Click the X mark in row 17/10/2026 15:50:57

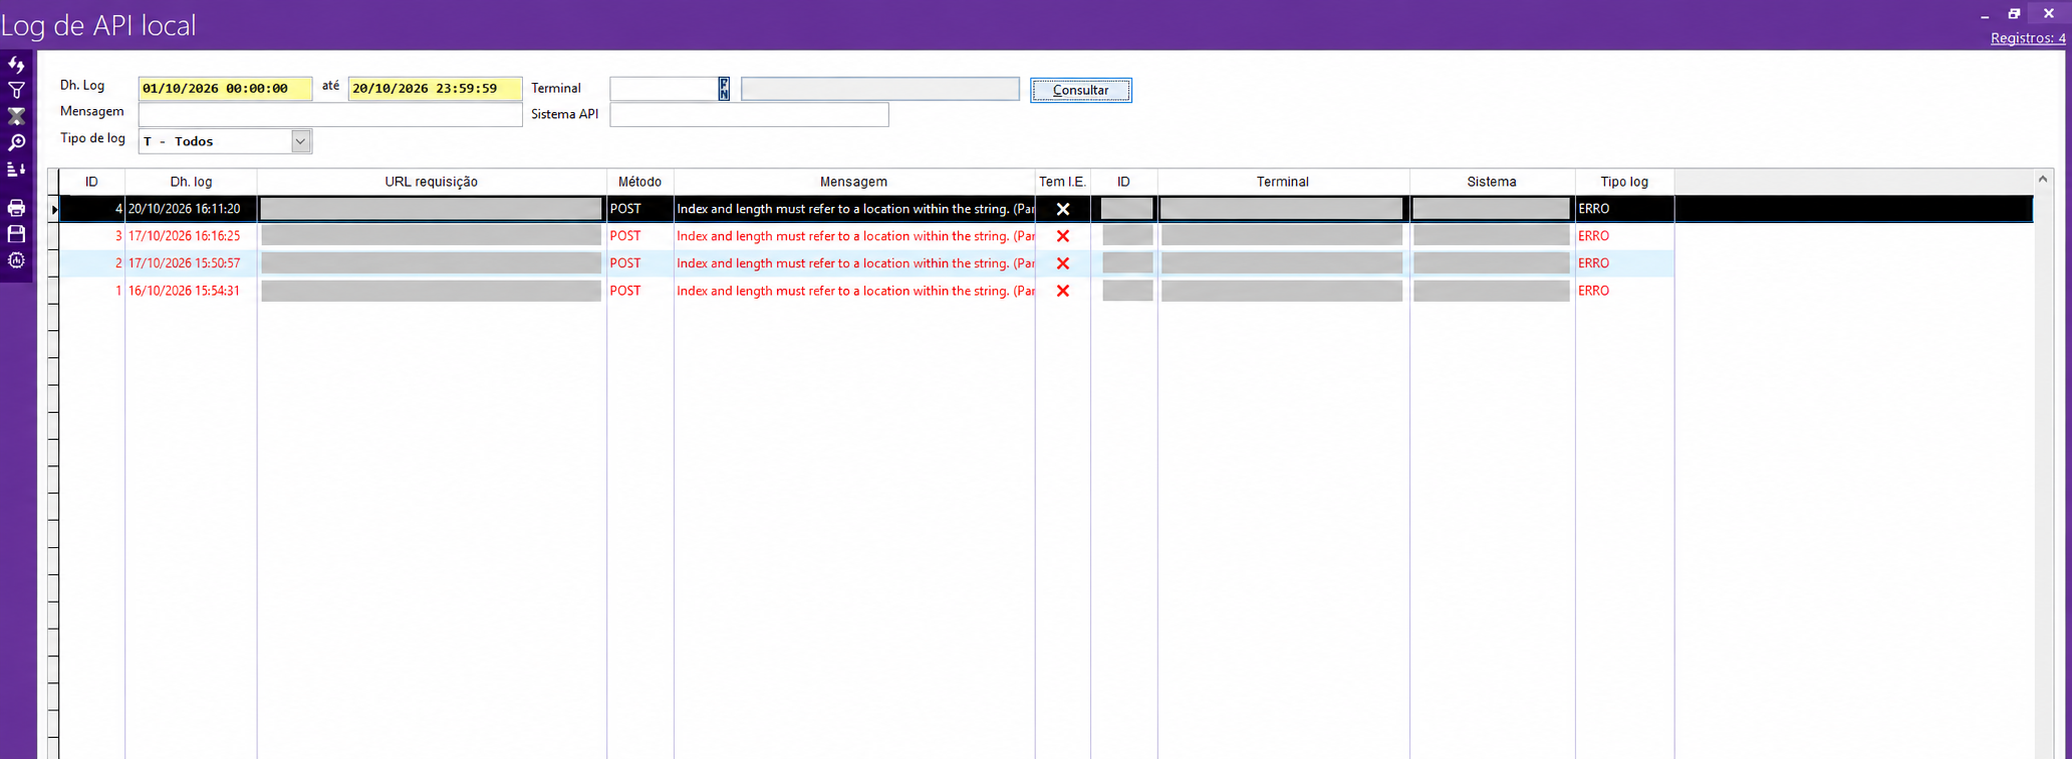pos(1063,263)
